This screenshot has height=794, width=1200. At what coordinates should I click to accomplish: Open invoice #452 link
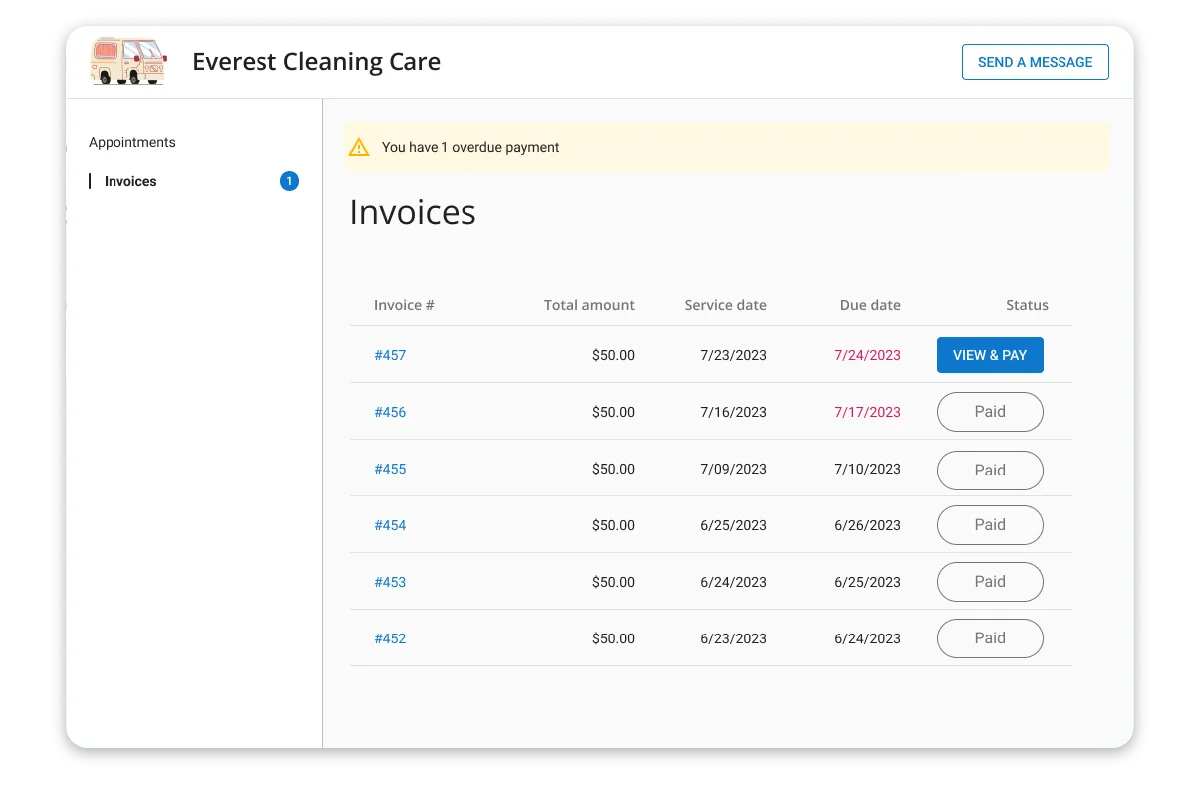tap(390, 638)
